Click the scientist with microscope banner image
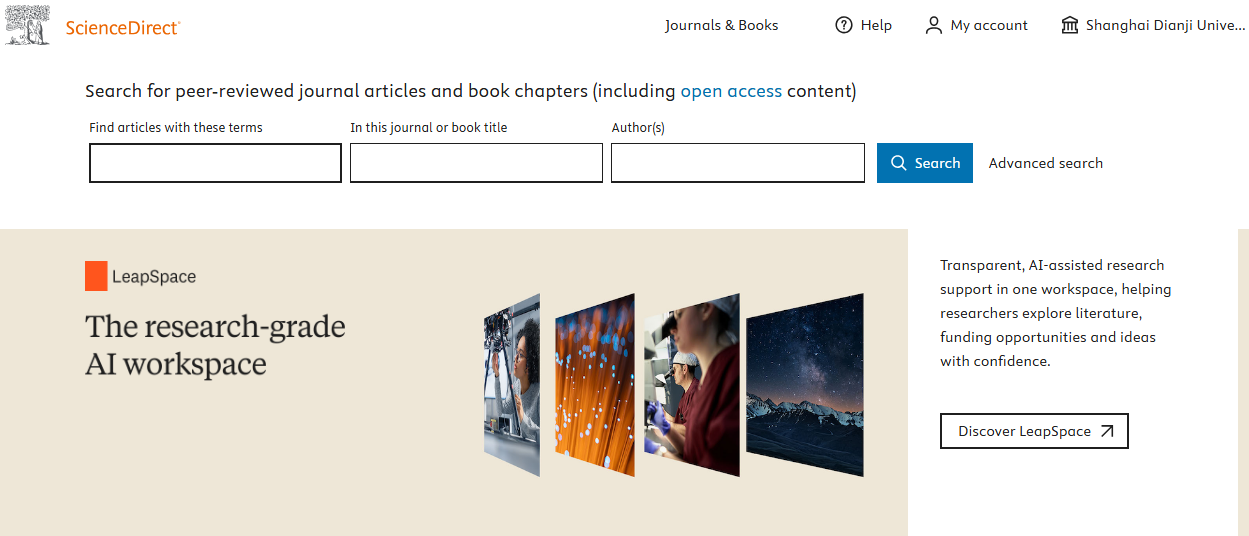Viewport: 1249px width, 536px height. click(512, 385)
